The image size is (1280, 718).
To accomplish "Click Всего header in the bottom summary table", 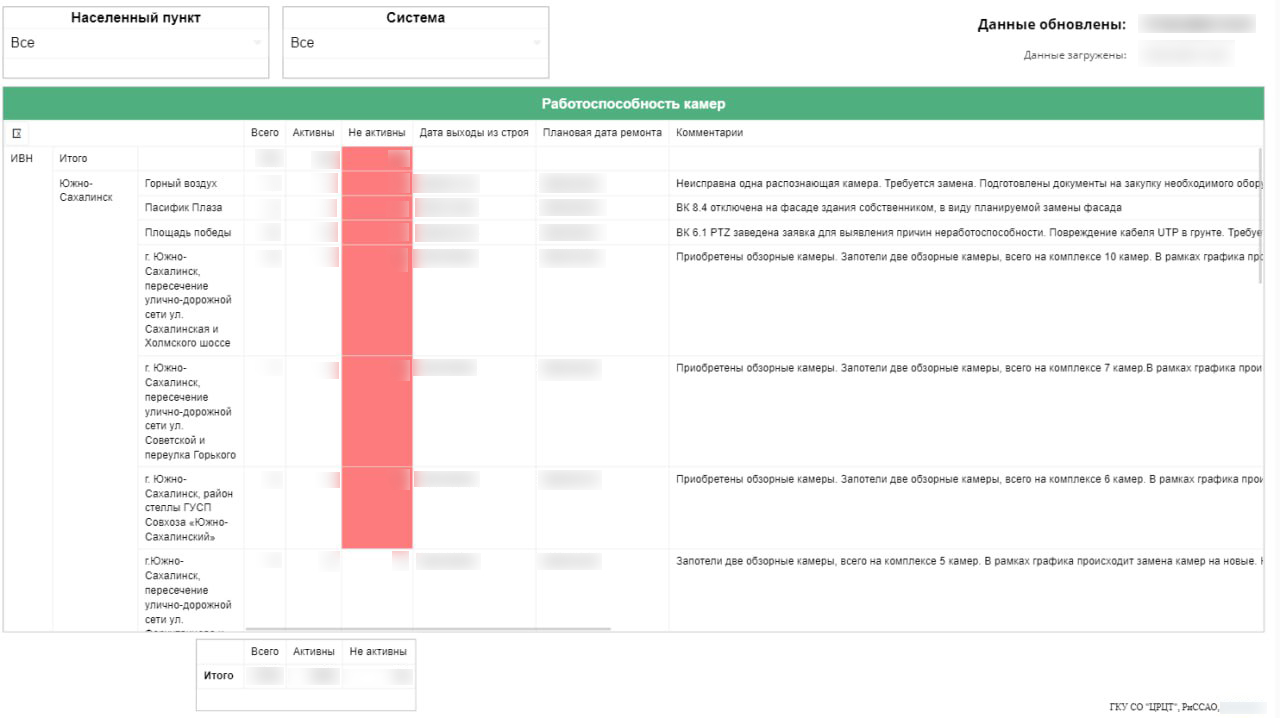I will (265, 652).
